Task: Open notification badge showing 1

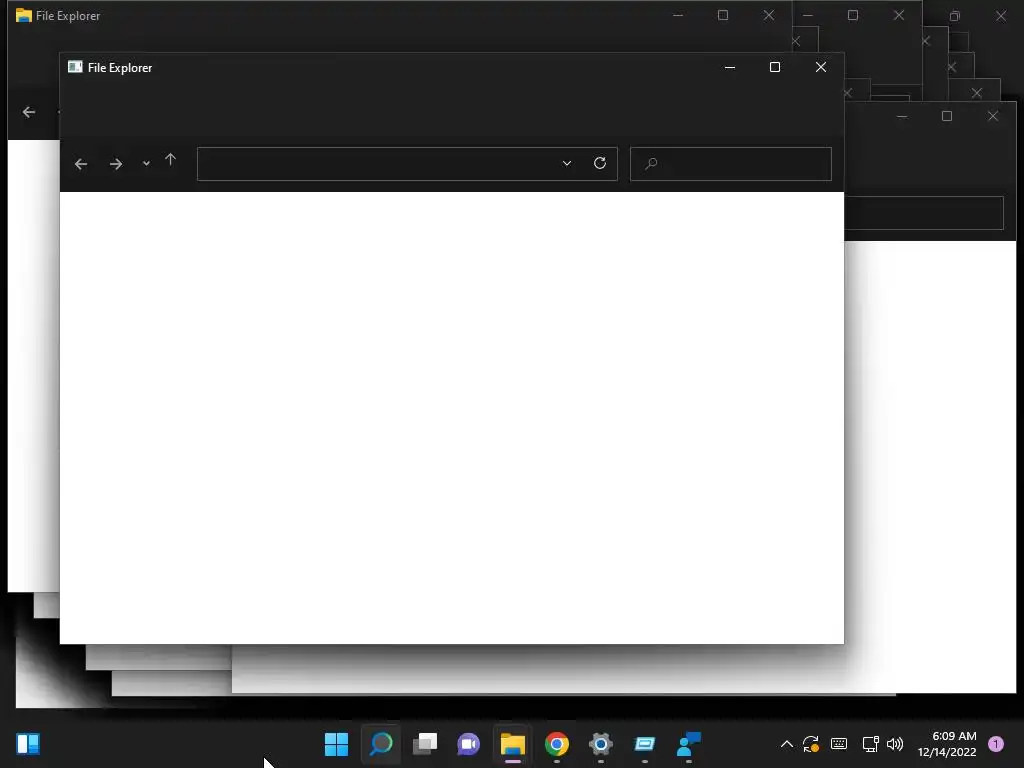Action: 996,744
